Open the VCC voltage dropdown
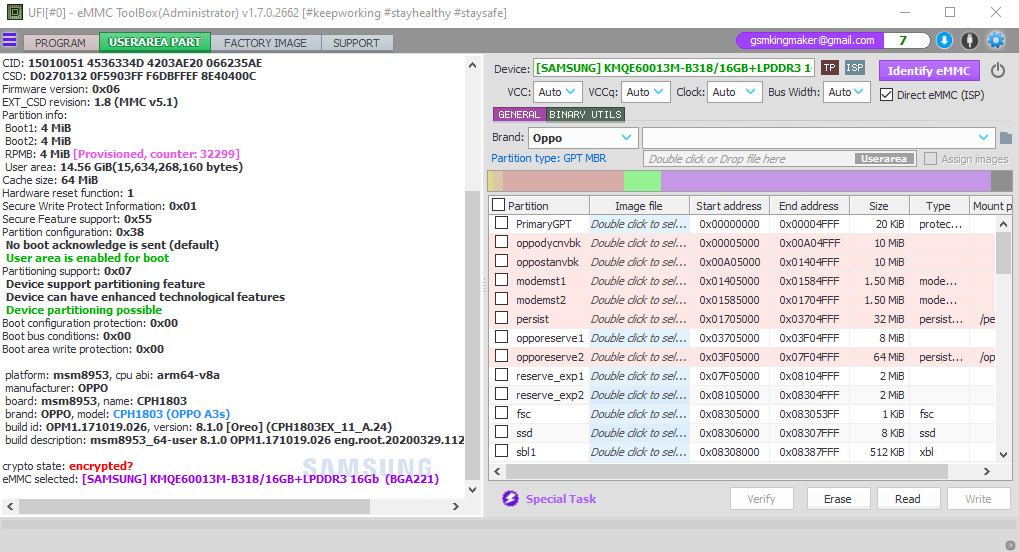 558,92
